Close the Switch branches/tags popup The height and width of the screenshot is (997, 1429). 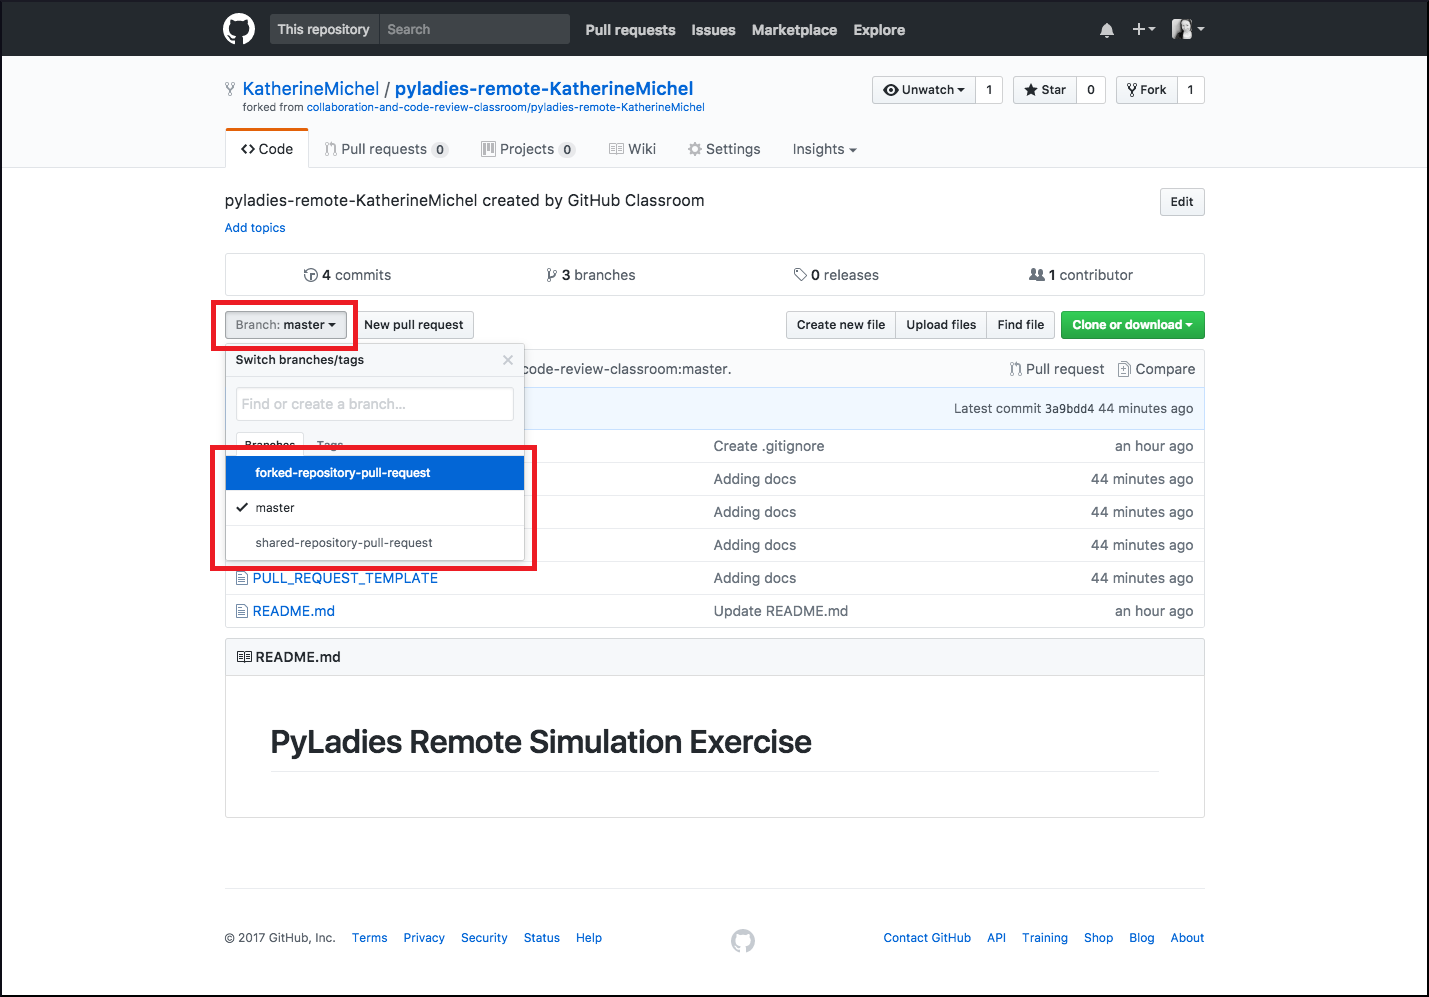(x=508, y=360)
